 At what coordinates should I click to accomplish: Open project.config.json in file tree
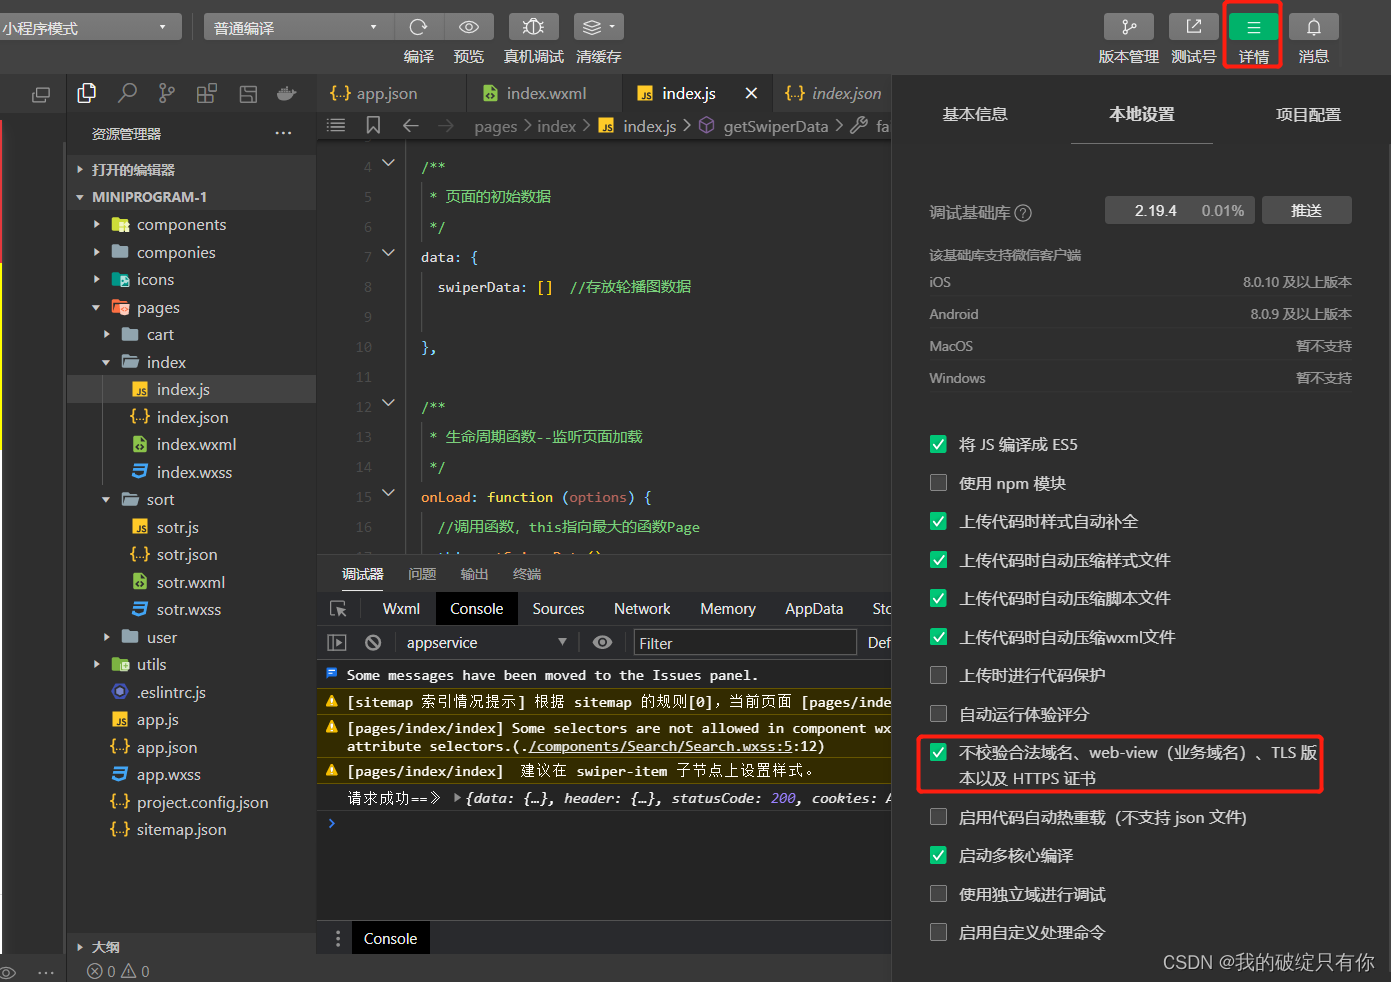(x=202, y=803)
